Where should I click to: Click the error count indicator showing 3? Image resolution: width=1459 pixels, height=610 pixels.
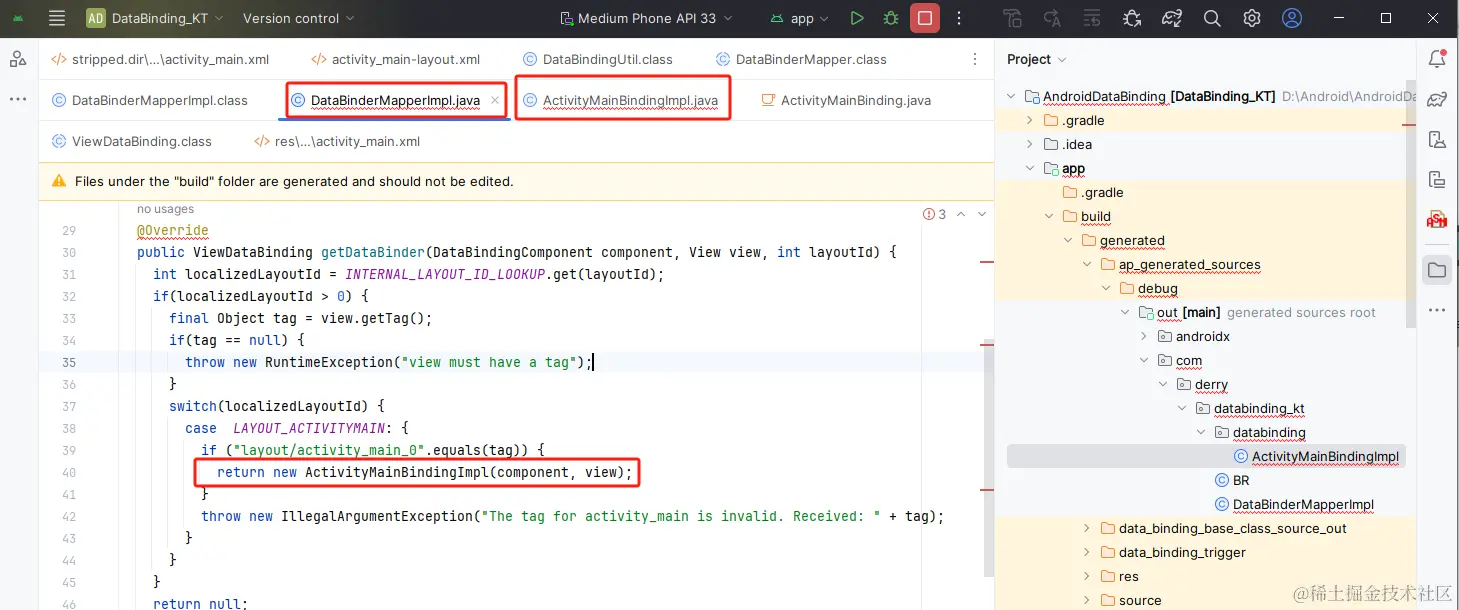pos(934,214)
